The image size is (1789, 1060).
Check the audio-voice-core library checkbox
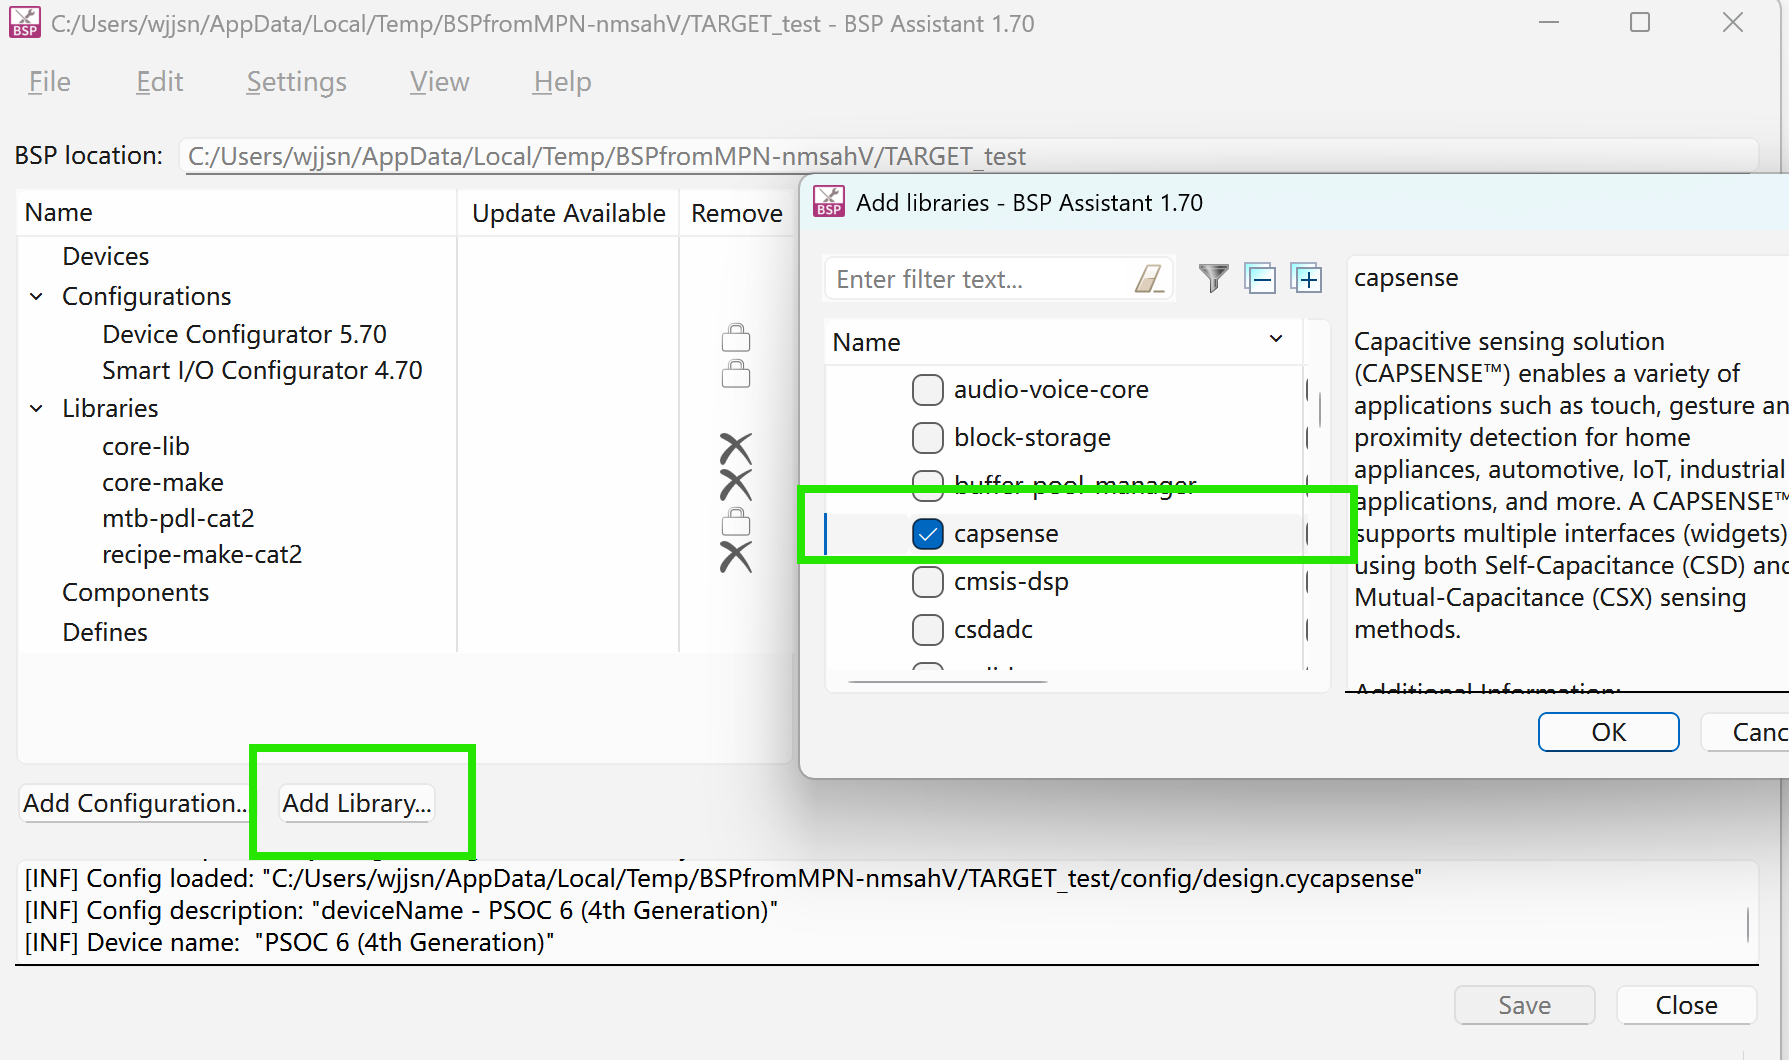tap(928, 390)
